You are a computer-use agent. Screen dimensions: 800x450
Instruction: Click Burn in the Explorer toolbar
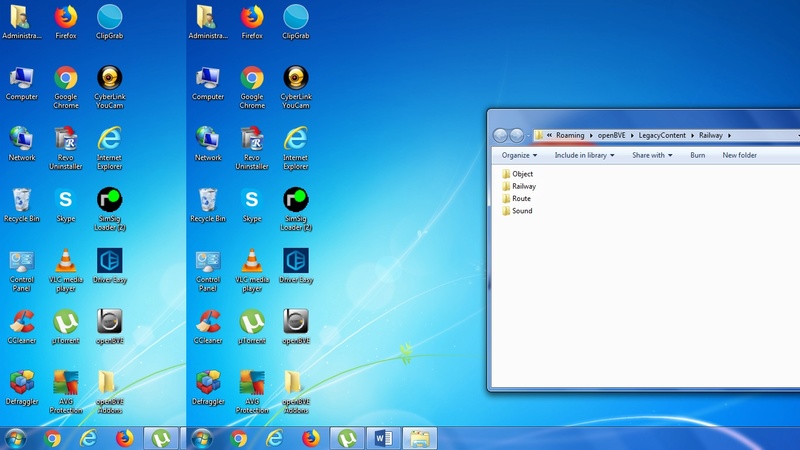(697, 155)
